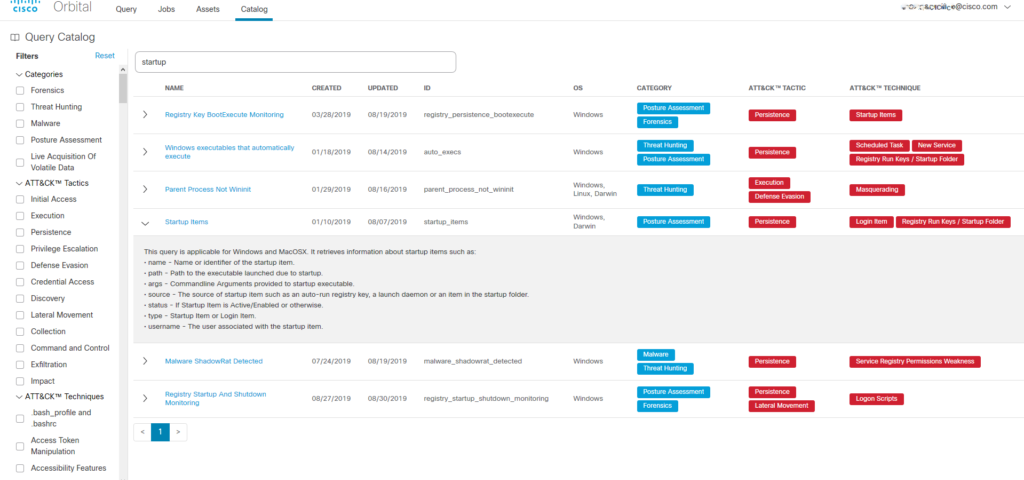Click the Query Catalog book icon
The height and width of the screenshot is (480, 1024).
(15, 37)
